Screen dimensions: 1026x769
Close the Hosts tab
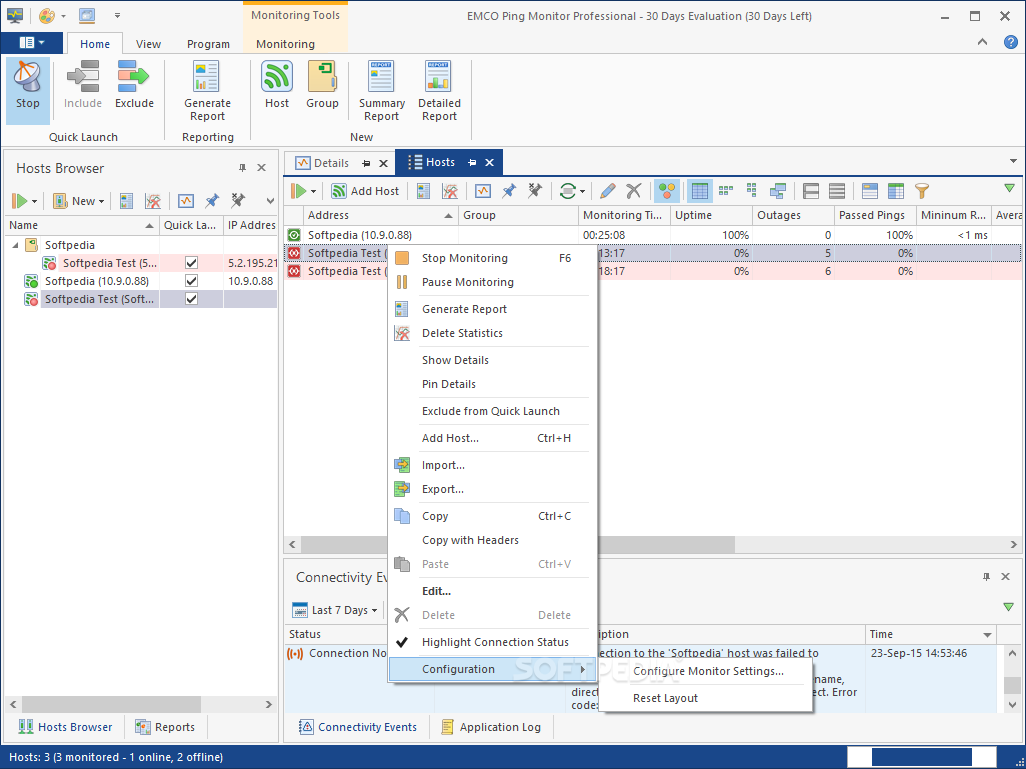[489, 163]
